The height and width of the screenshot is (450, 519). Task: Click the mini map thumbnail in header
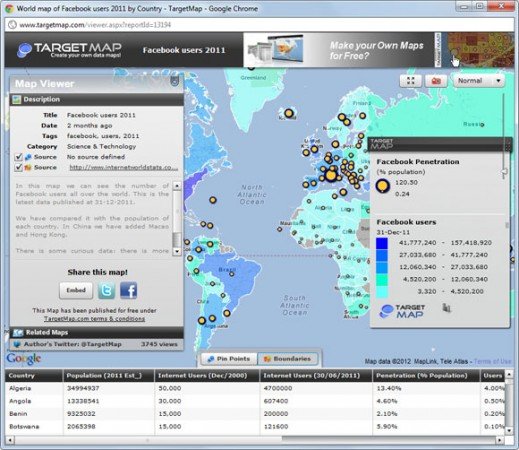point(478,50)
